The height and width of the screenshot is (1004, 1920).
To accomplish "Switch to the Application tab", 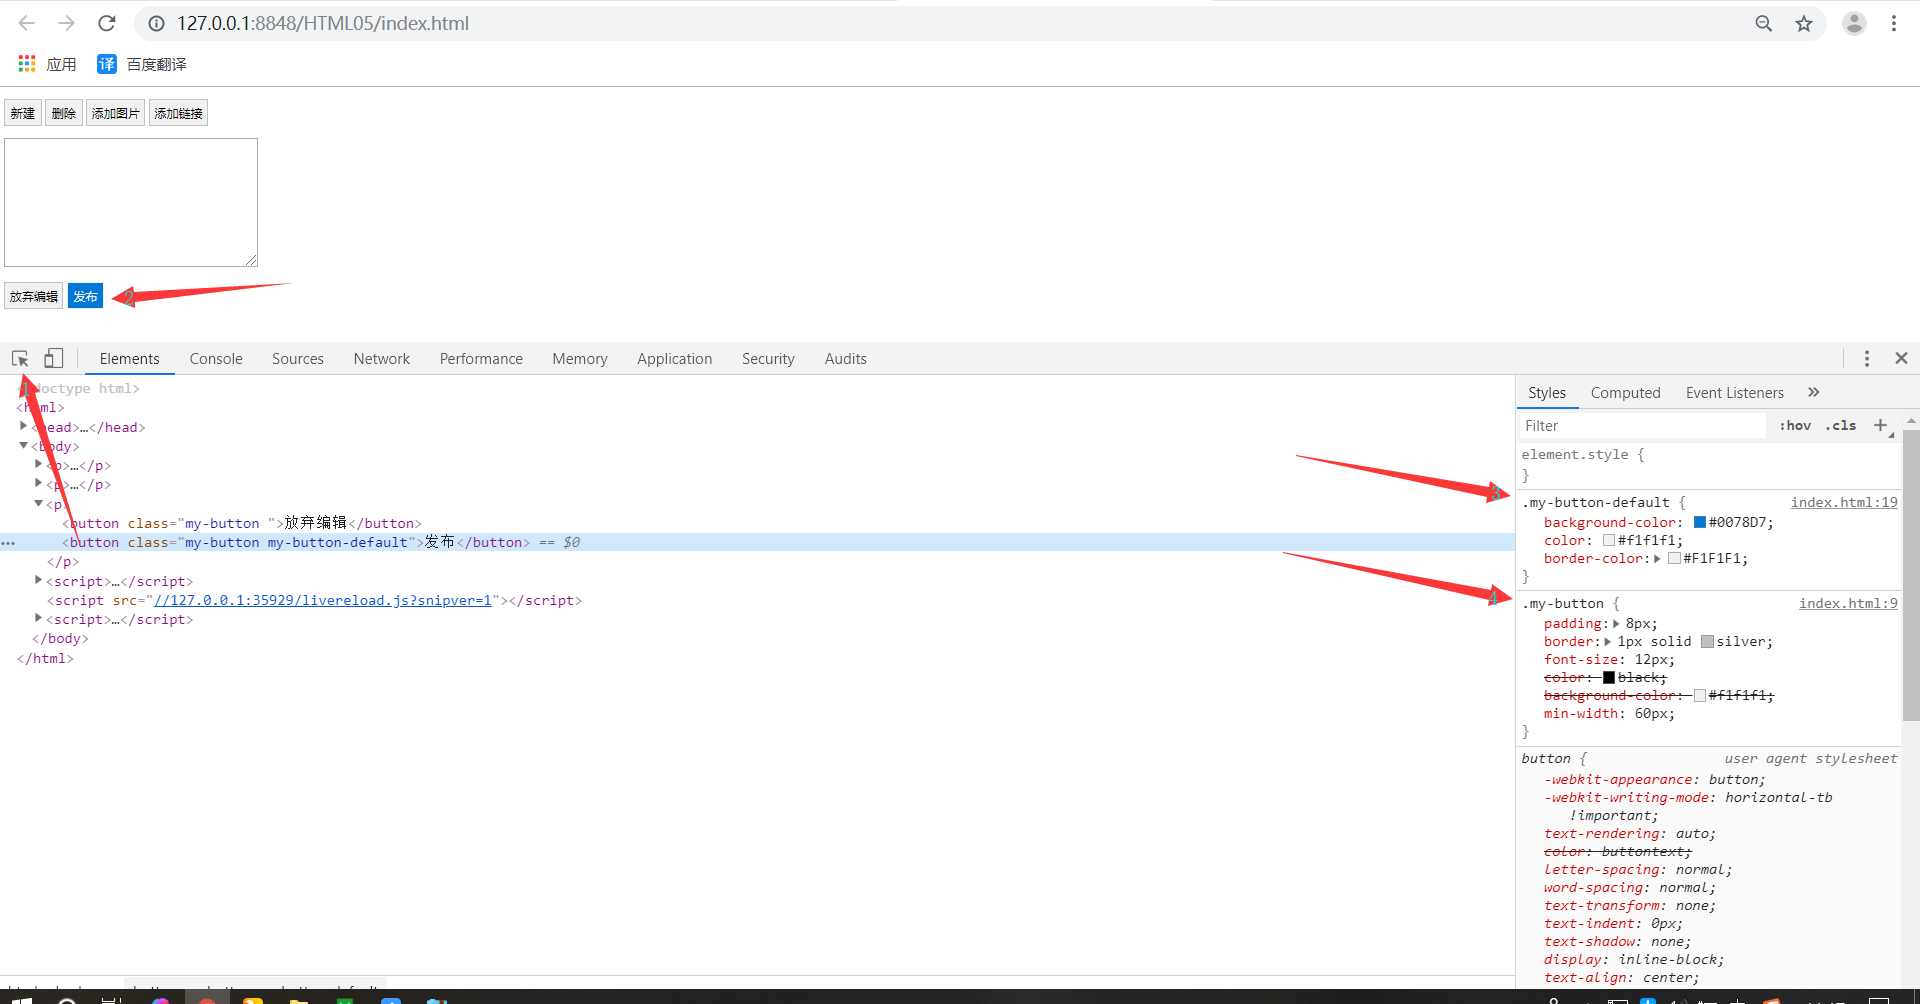I will pyautogui.click(x=675, y=359).
